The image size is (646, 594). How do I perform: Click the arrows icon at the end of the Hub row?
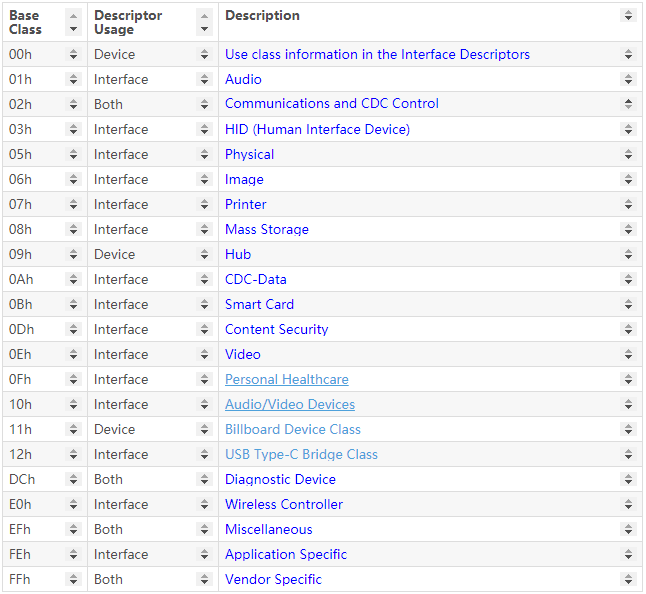coord(628,255)
